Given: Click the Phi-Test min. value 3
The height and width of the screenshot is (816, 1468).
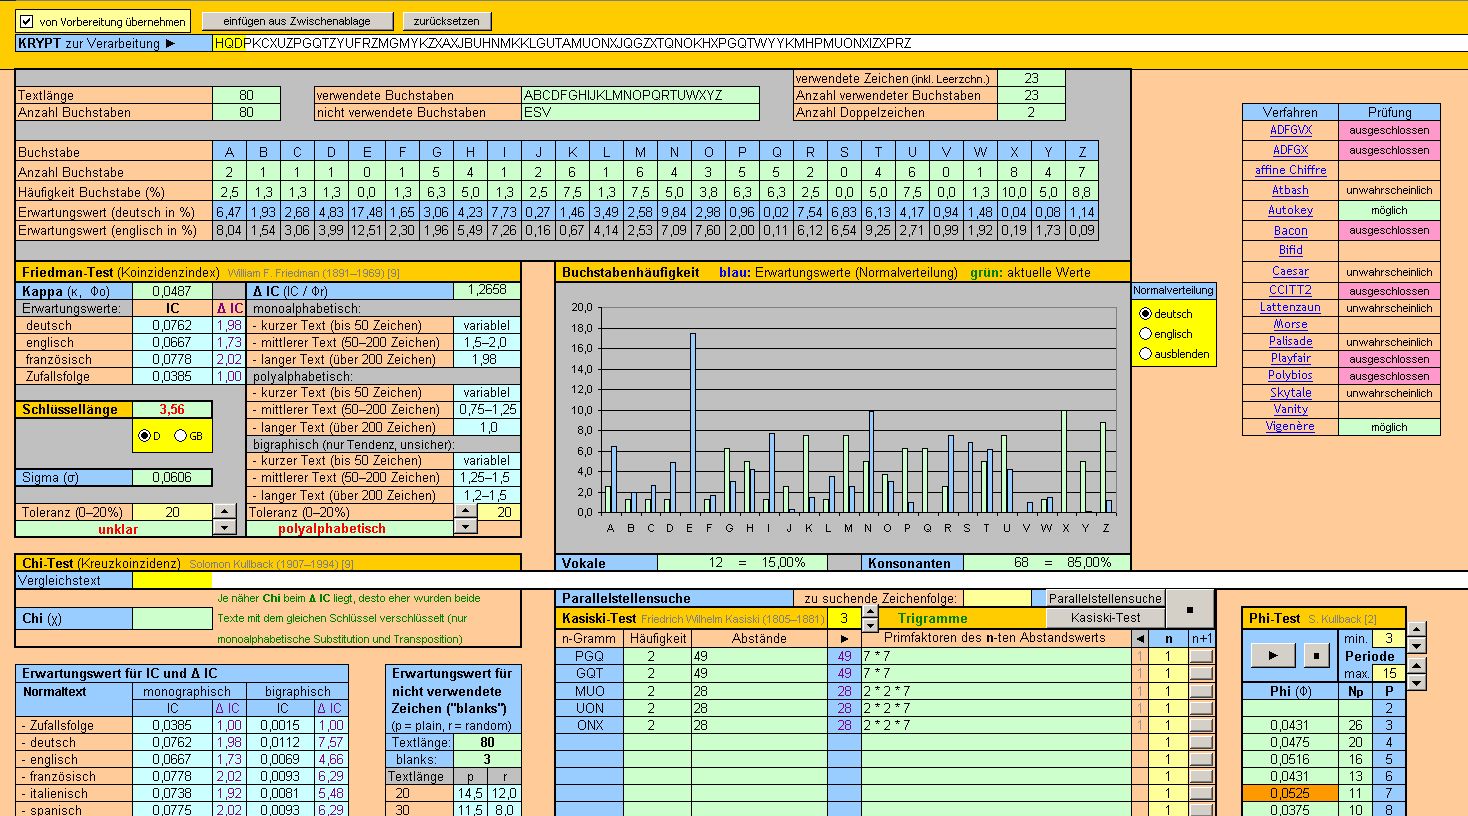Looking at the screenshot, I should 1388,638.
